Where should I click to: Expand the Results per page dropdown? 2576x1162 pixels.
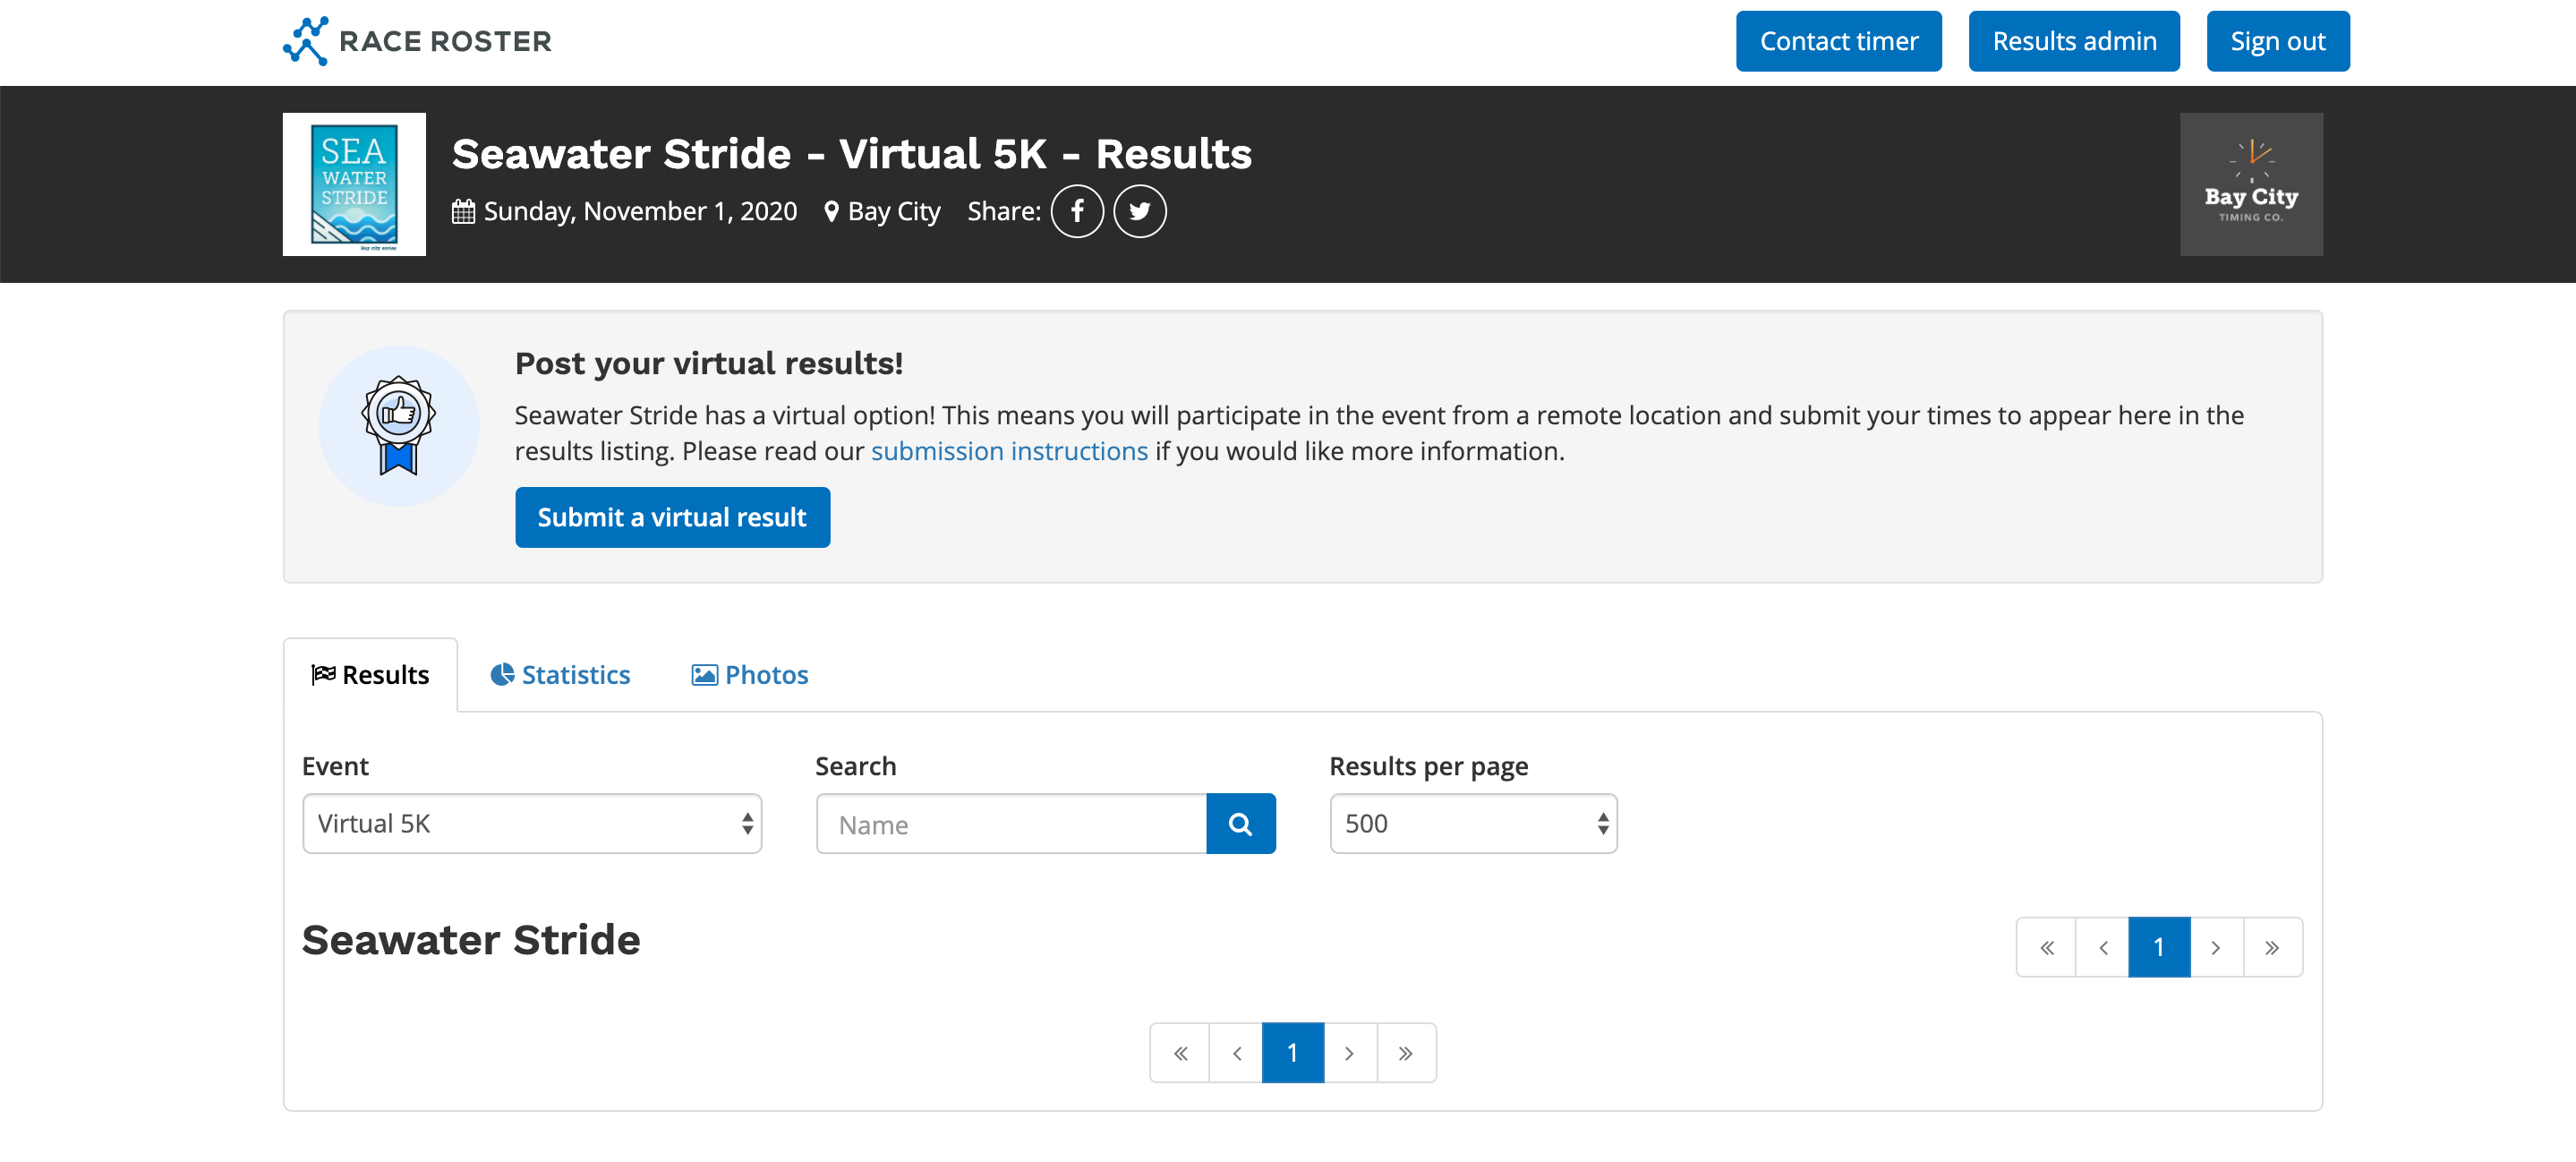tap(1472, 824)
